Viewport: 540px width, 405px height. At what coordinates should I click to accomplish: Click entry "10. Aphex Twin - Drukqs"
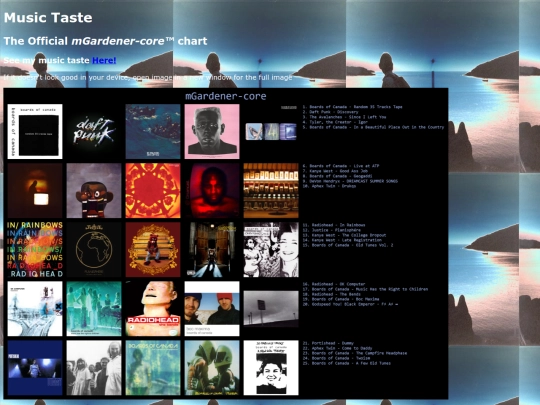pyautogui.click(x=329, y=186)
